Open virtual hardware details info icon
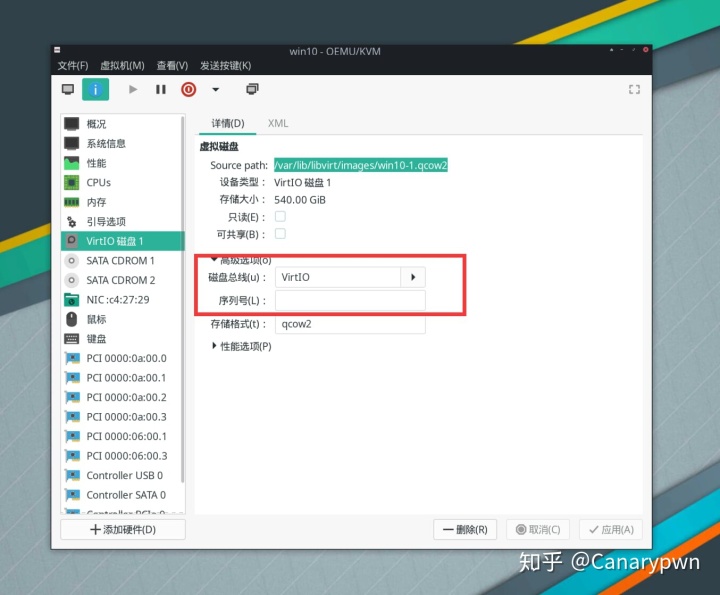The width and height of the screenshot is (720, 595). click(96, 89)
